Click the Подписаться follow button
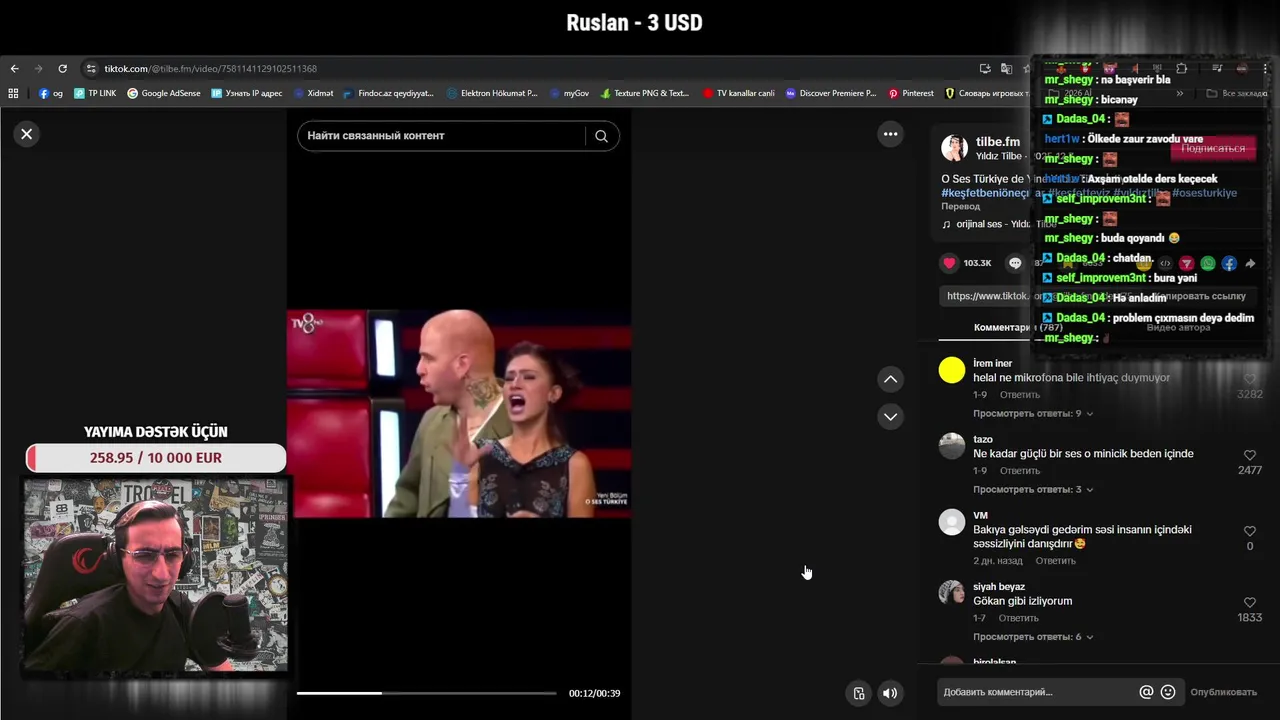Image resolution: width=1280 pixels, height=720 pixels. [x=1213, y=148]
